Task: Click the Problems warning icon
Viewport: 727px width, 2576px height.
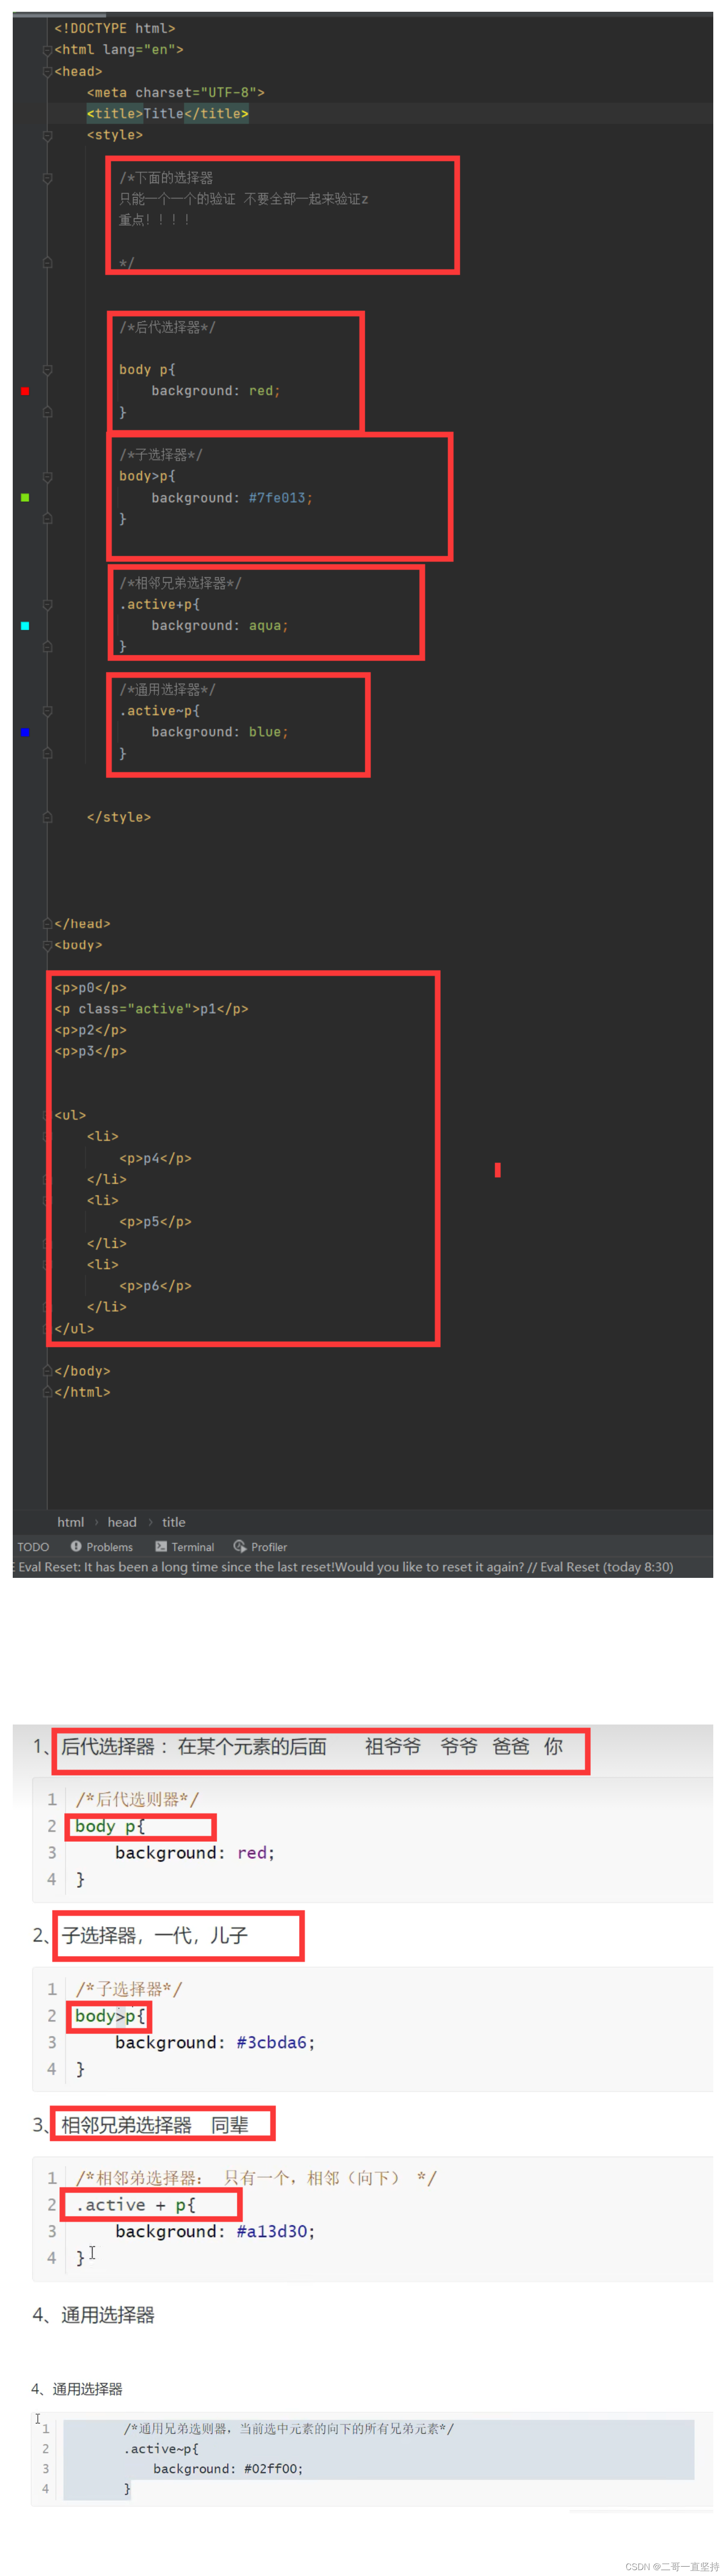Action: [x=76, y=1546]
